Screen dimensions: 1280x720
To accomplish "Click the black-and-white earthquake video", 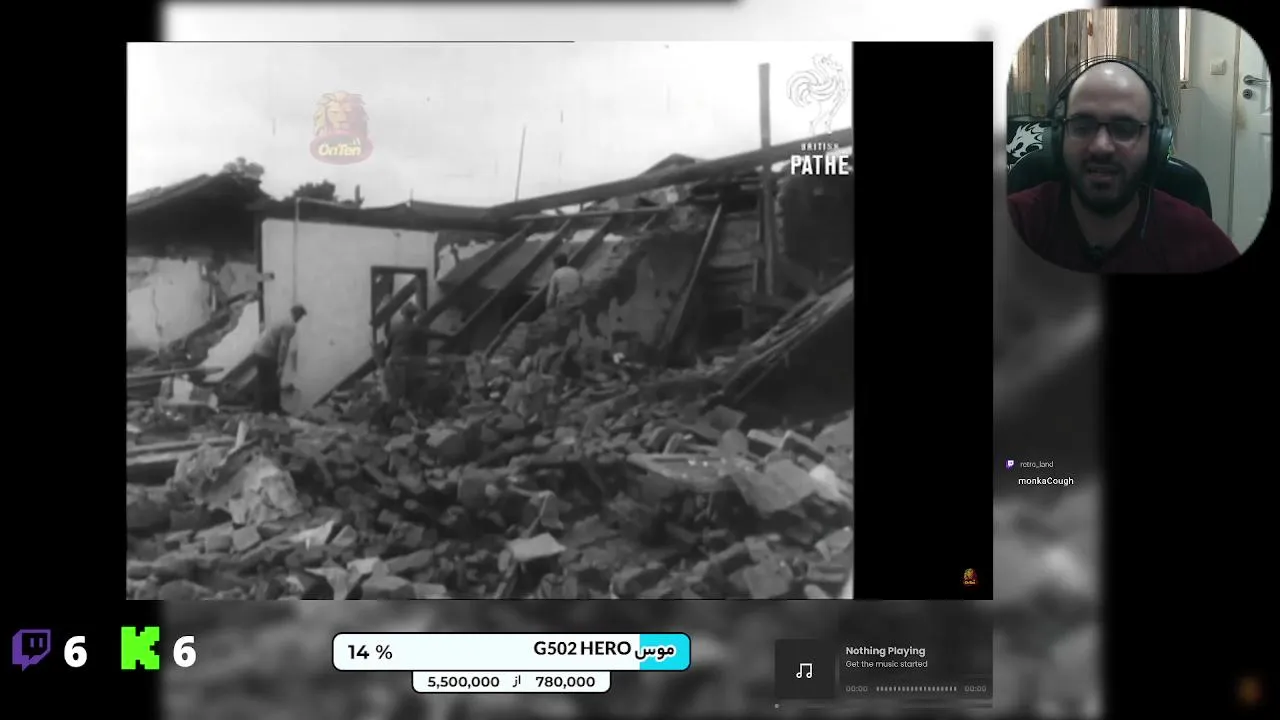I will (490, 320).
